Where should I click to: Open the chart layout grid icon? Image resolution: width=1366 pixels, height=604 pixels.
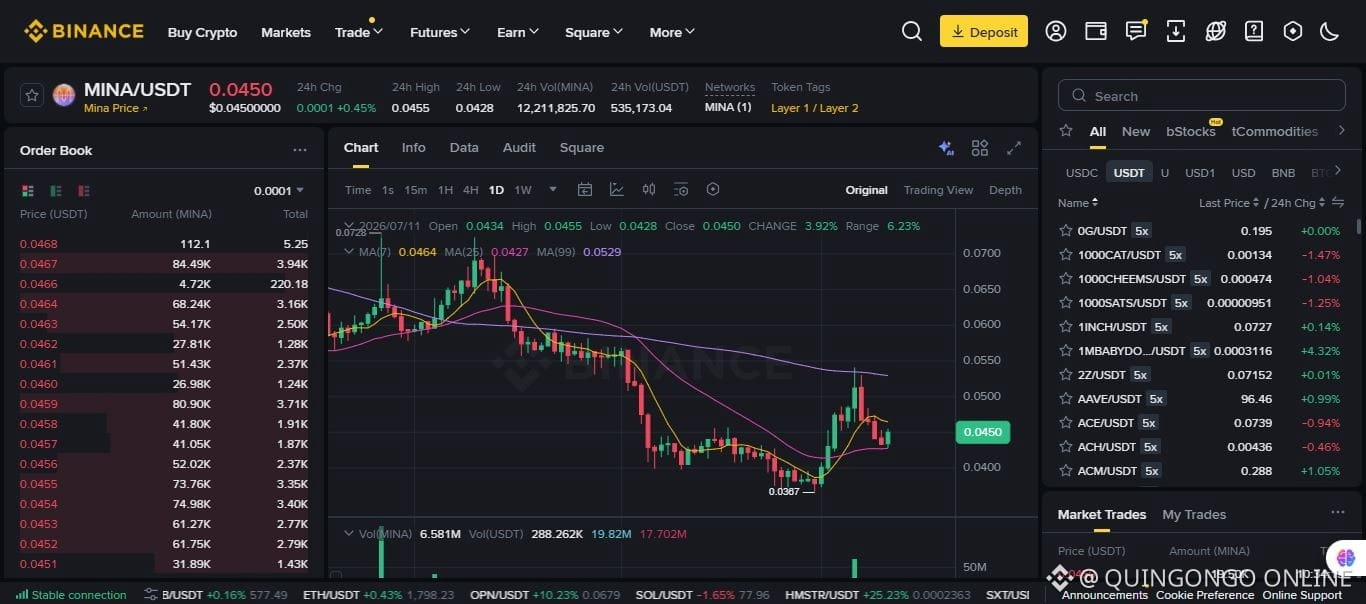coord(980,148)
